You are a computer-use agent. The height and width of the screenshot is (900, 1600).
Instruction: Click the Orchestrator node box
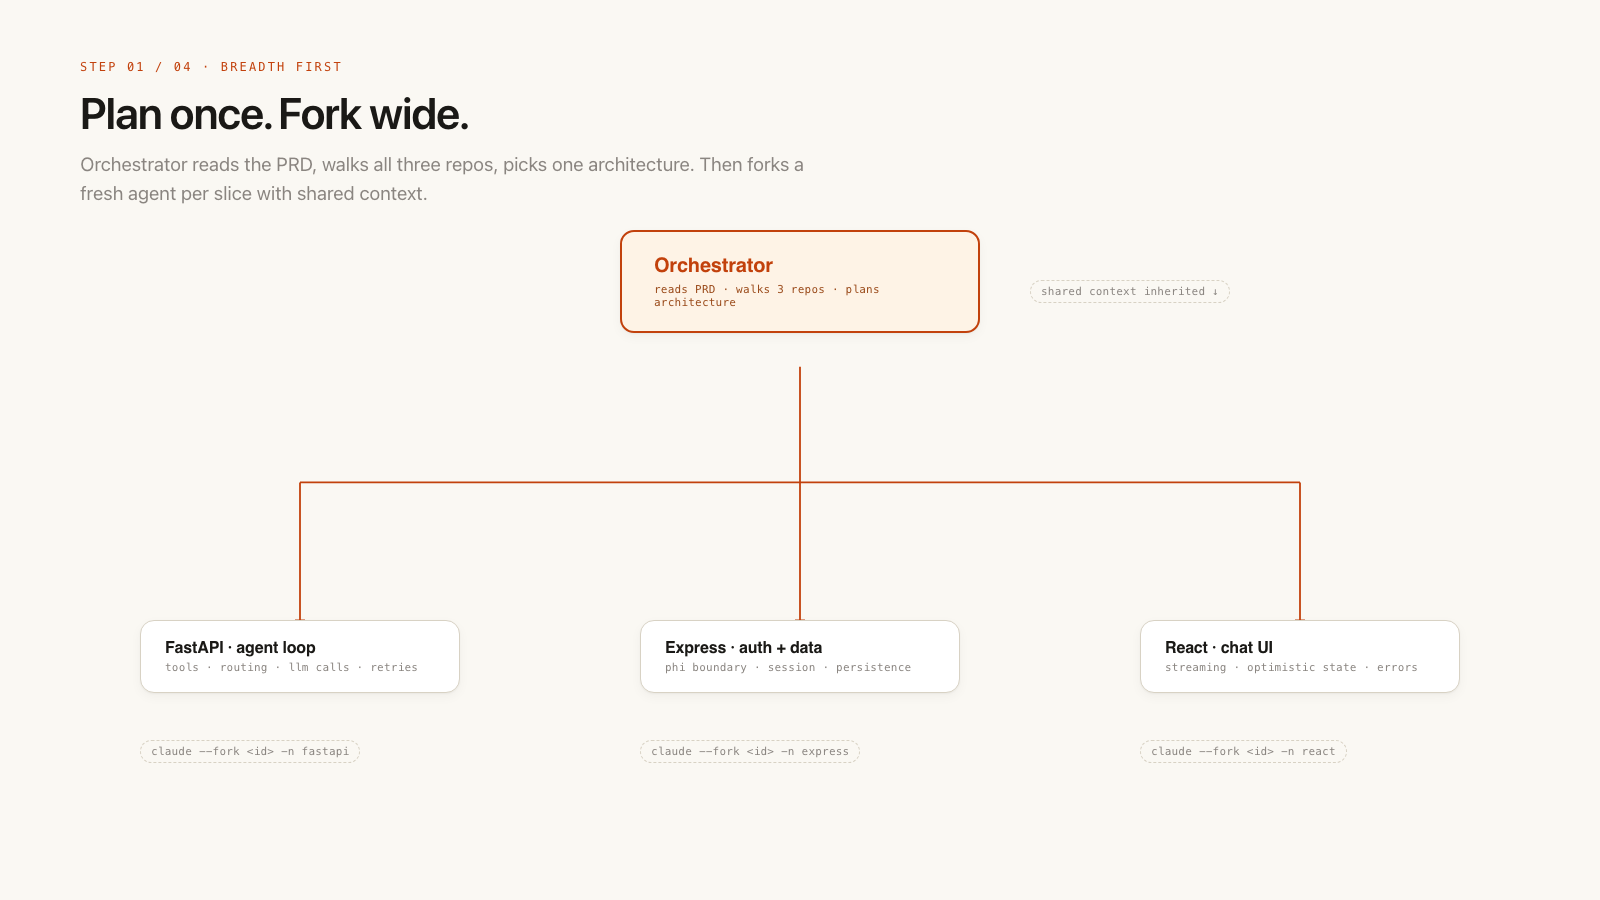800,282
